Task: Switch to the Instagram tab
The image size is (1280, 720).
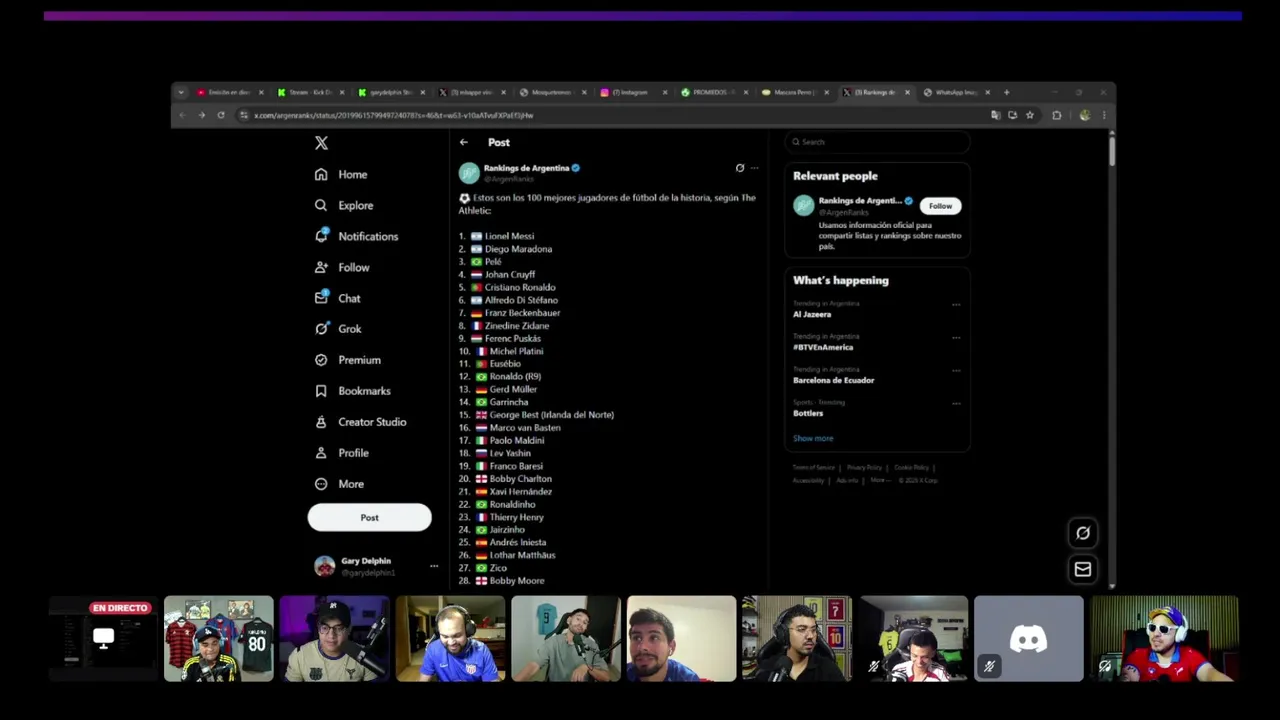Action: [x=634, y=92]
